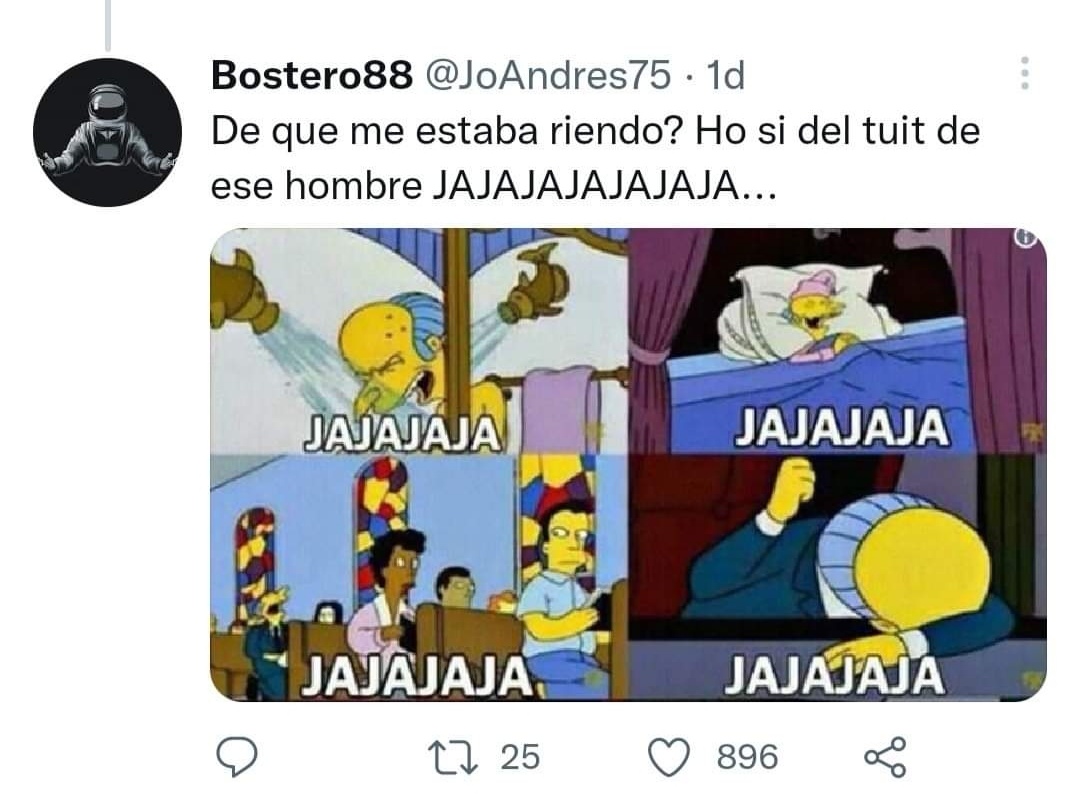Click the thread connector line above avatar

point(107,25)
